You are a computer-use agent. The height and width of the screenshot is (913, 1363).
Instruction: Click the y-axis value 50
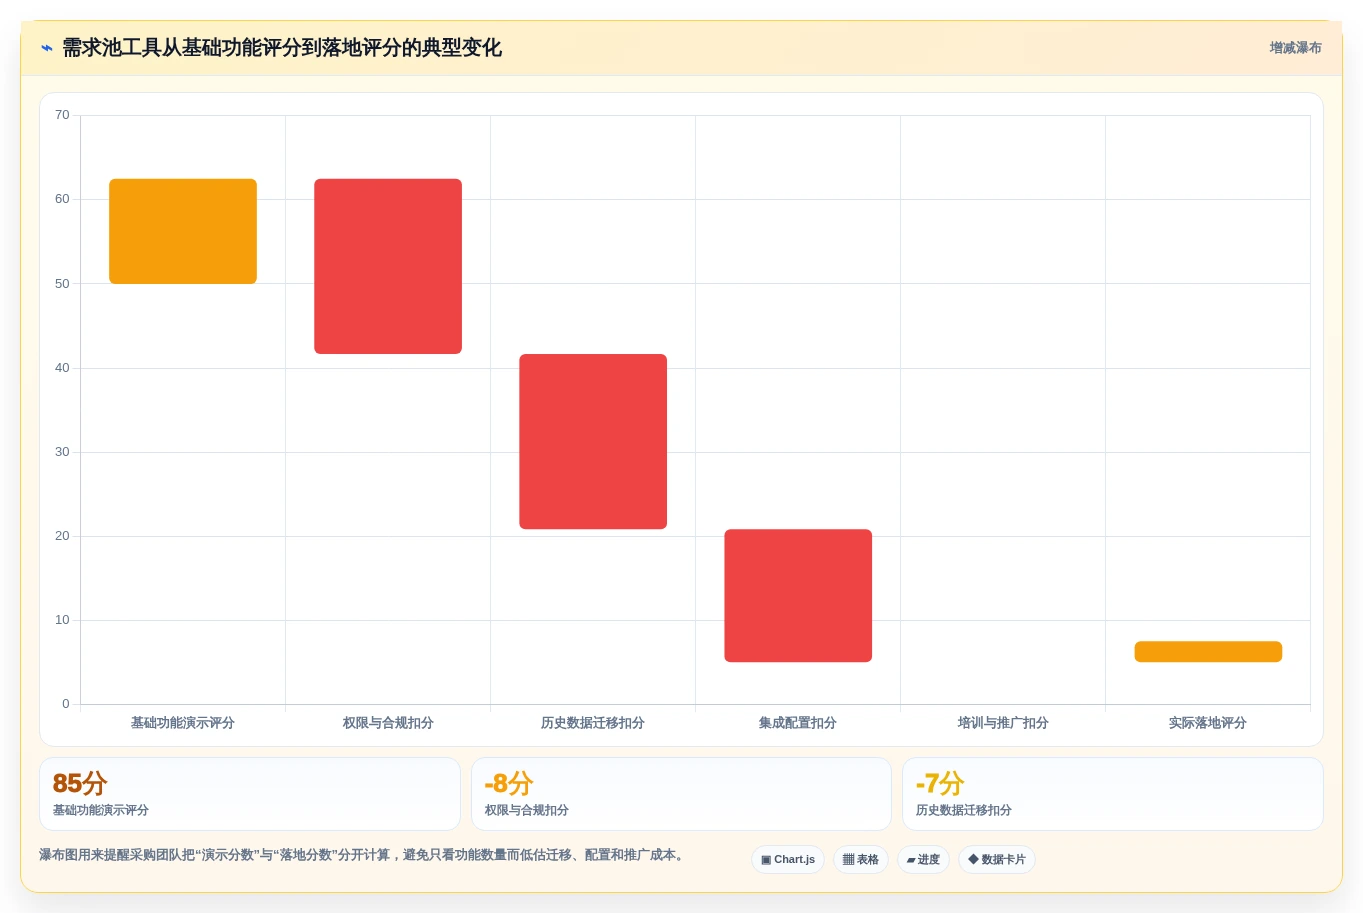[x=62, y=284]
